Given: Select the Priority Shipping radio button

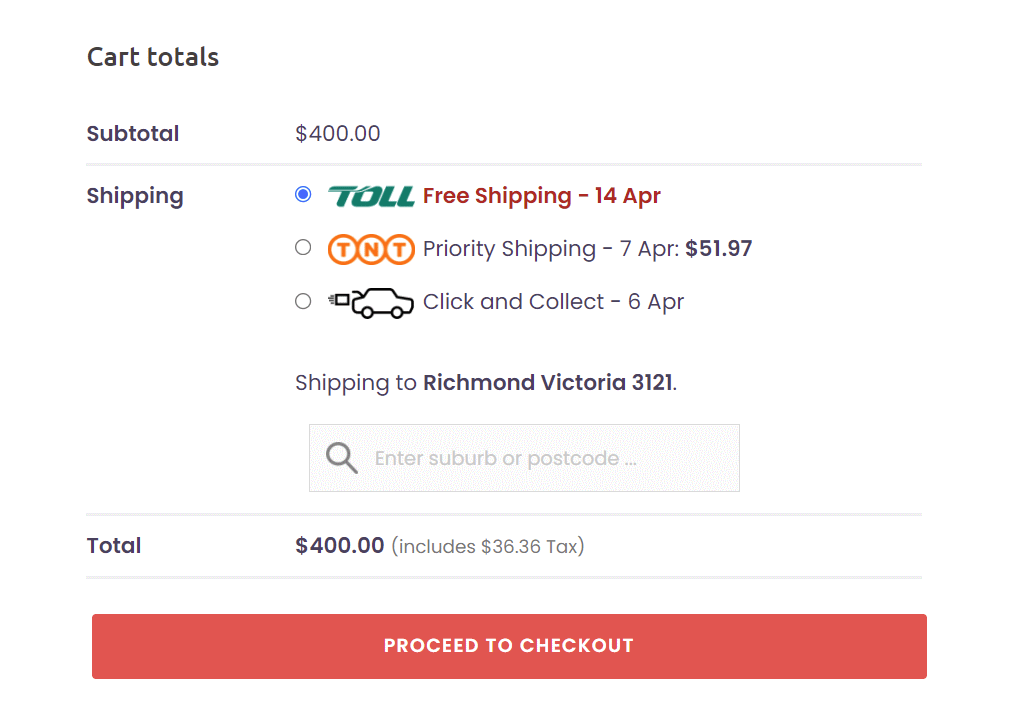Looking at the screenshot, I should click(303, 247).
